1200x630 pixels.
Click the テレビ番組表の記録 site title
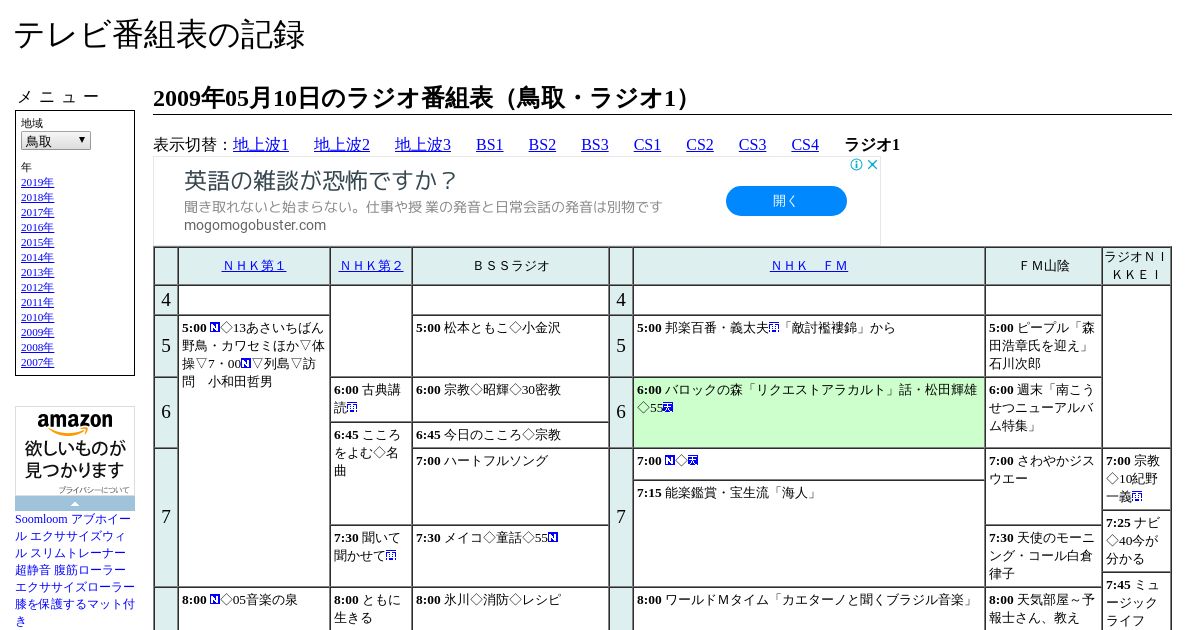[x=159, y=35]
